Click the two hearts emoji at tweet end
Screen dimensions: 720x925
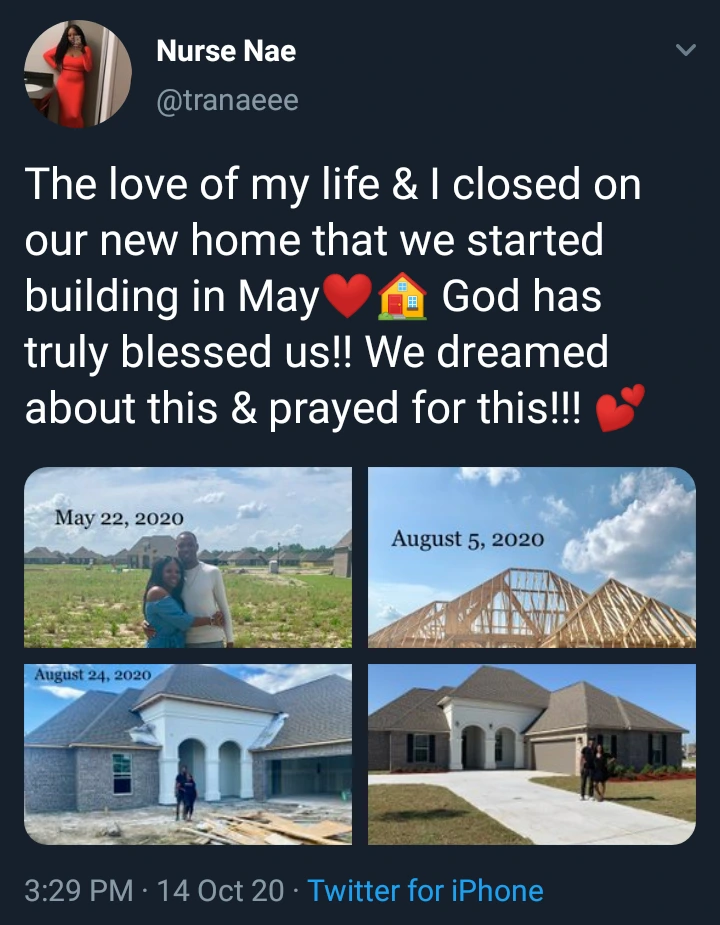(x=620, y=407)
